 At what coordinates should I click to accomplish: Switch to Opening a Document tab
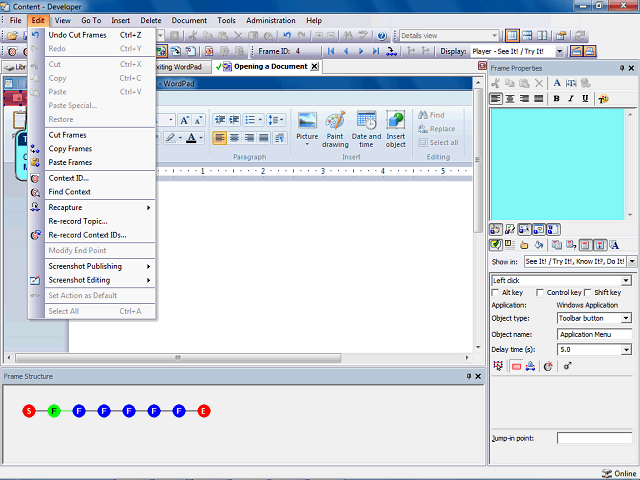click(x=266, y=67)
